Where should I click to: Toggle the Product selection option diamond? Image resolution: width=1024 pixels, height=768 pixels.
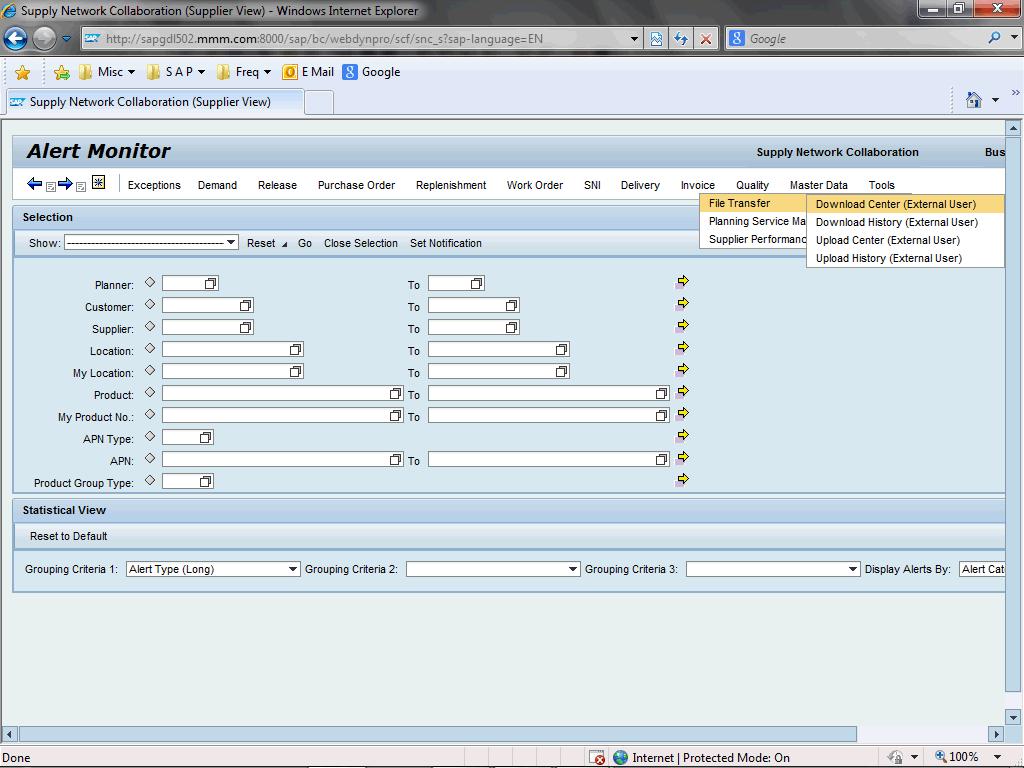click(150, 392)
